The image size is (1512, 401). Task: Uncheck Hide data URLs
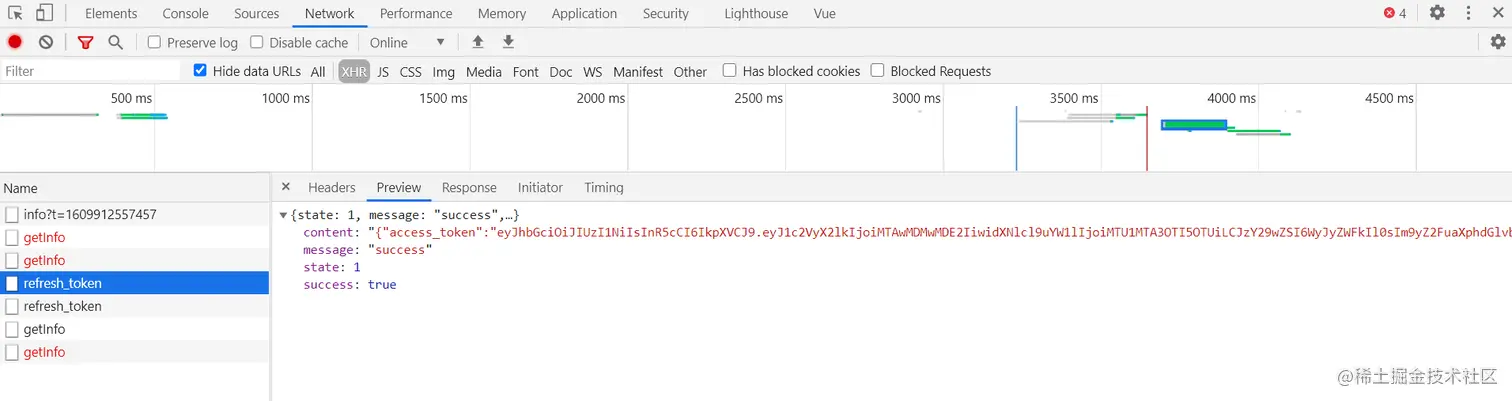pos(200,71)
